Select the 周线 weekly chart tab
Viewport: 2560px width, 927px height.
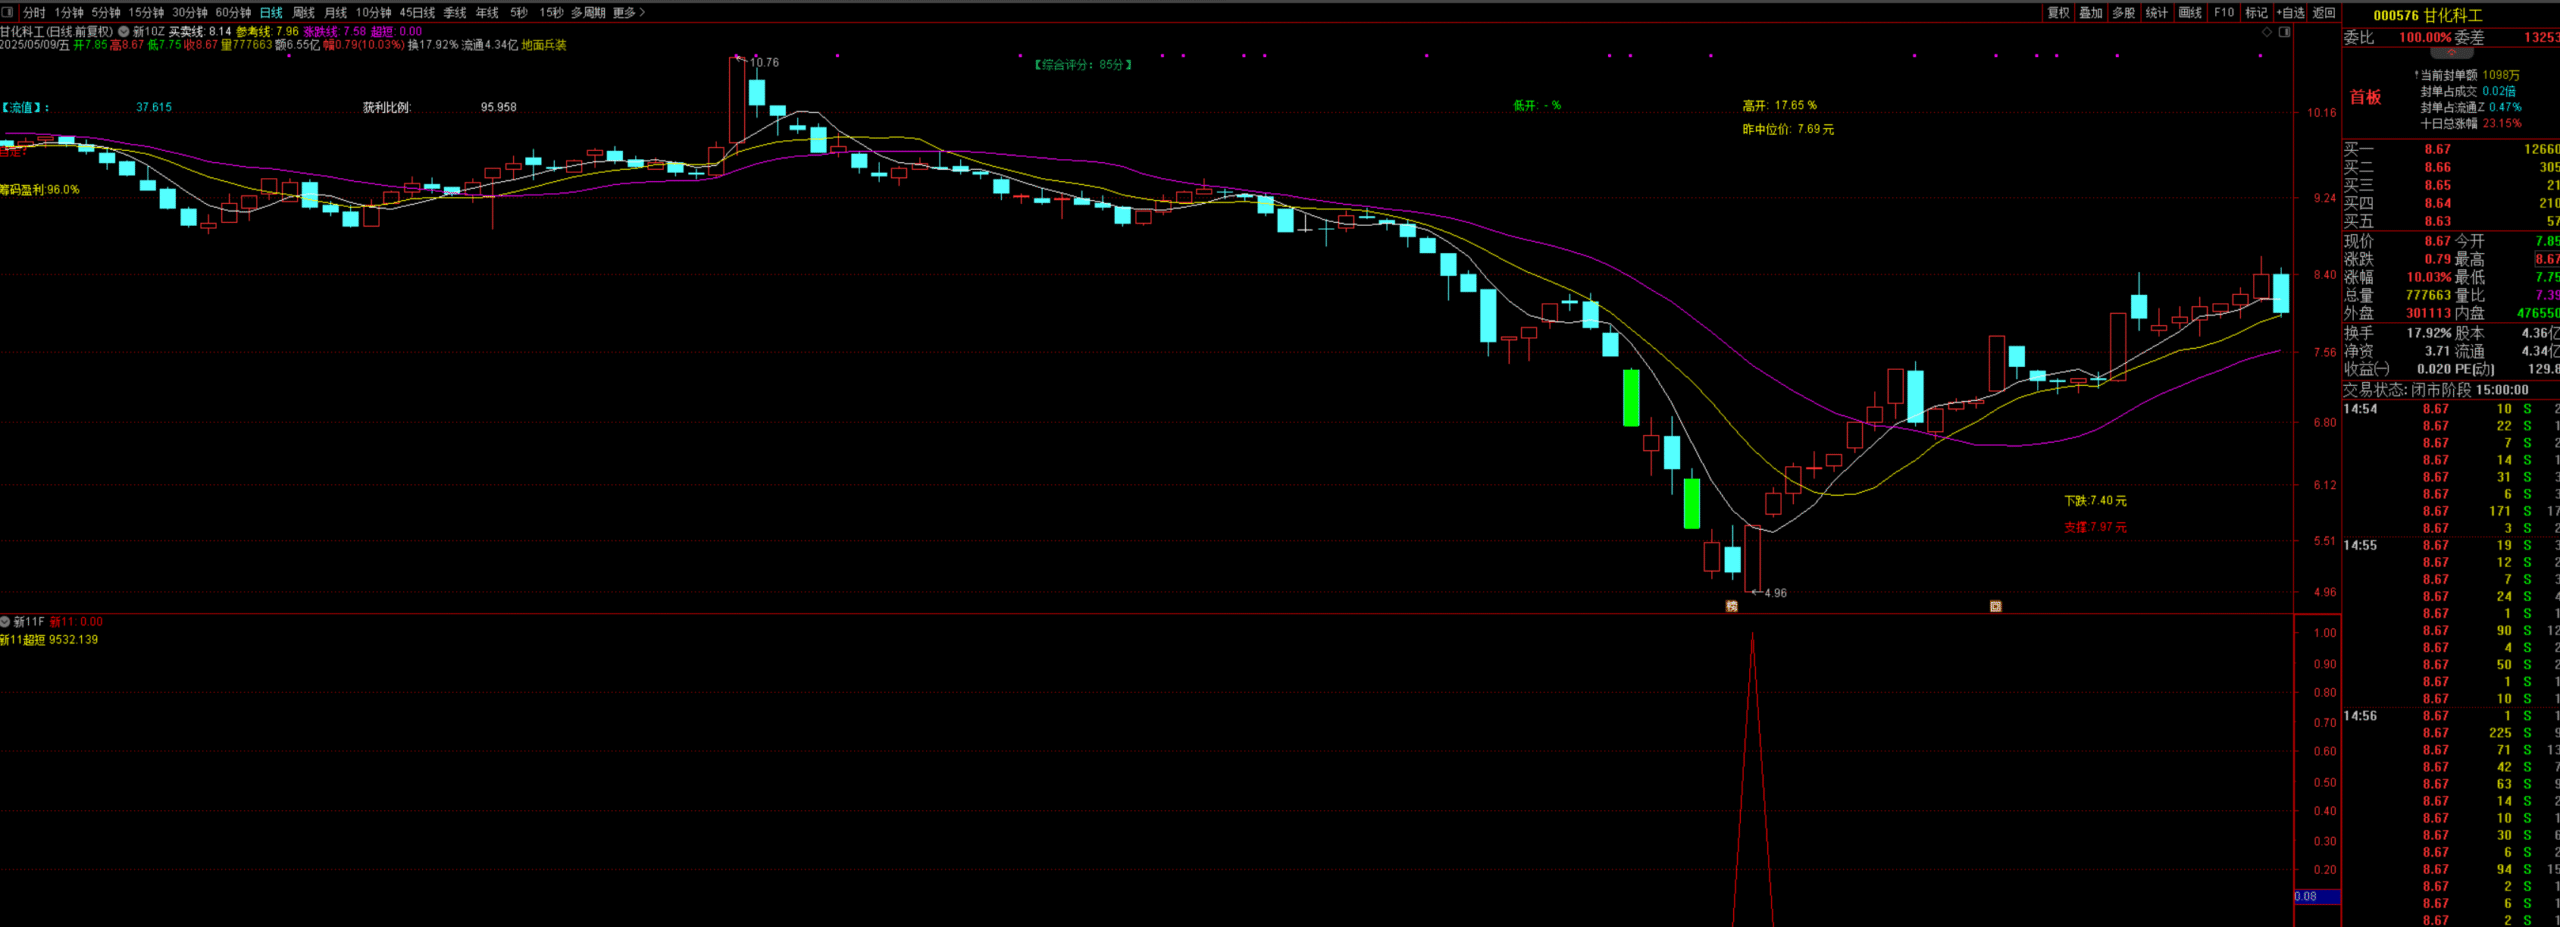pos(304,12)
